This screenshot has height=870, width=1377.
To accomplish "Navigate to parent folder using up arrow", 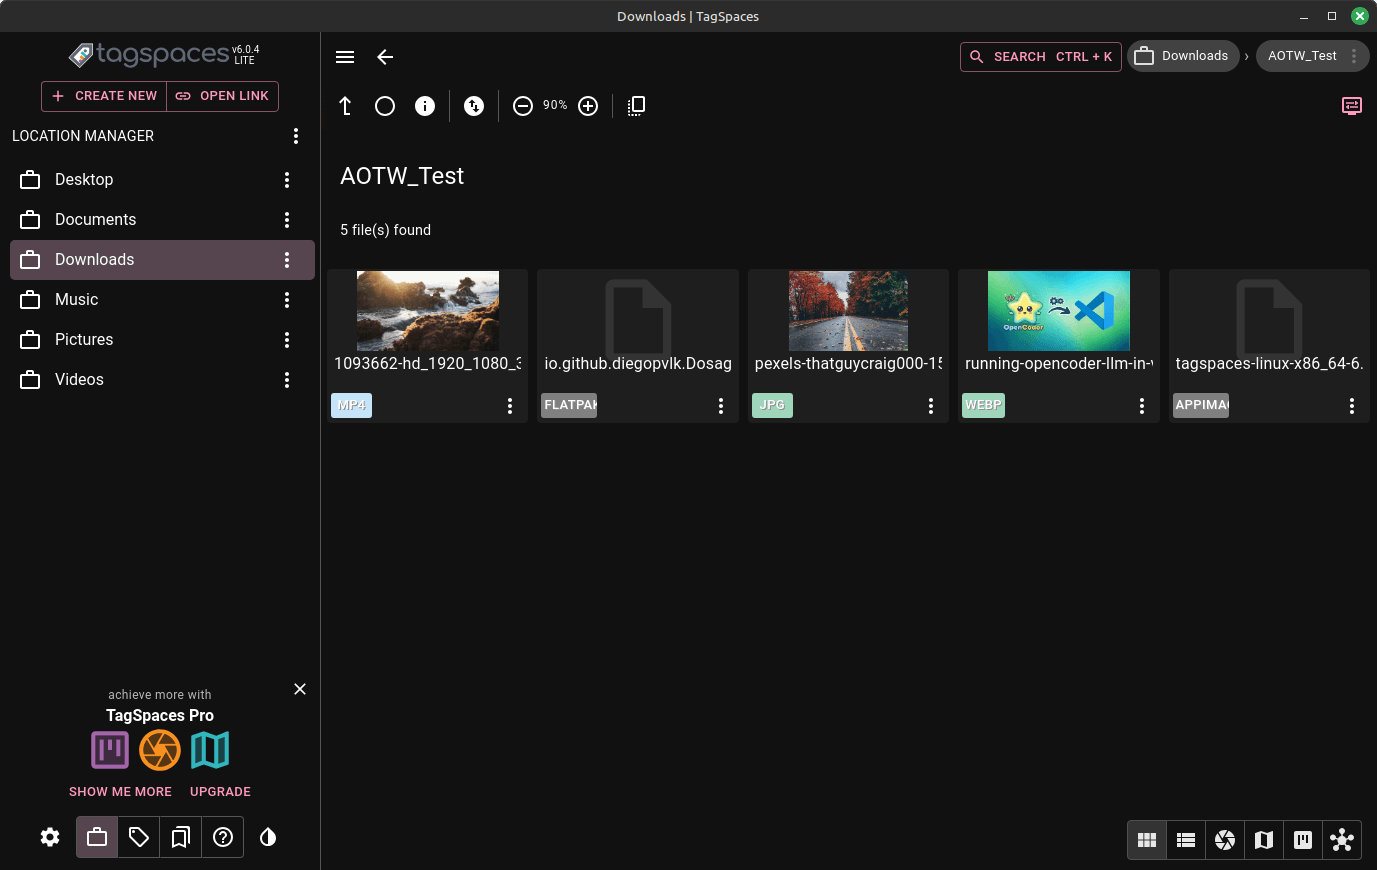I will (x=345, y=105).
